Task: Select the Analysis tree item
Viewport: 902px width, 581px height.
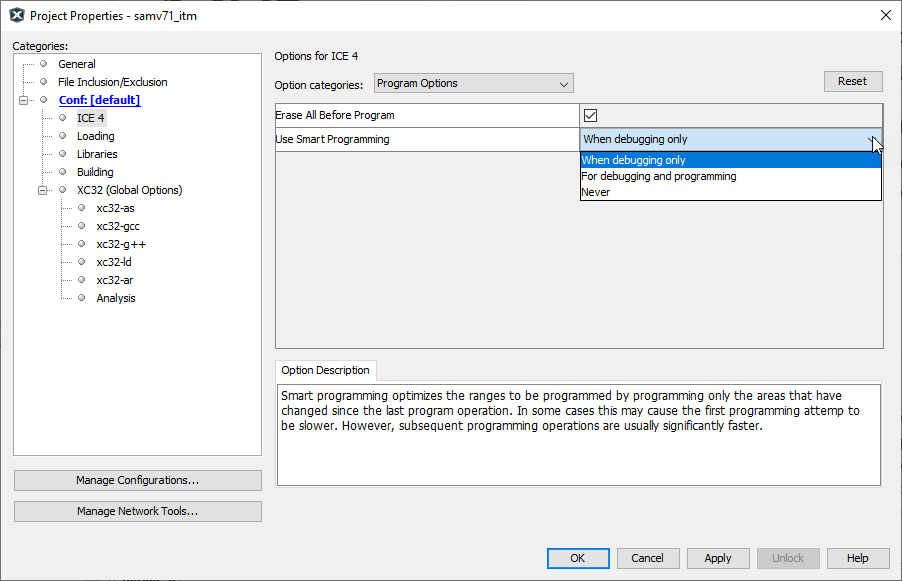Action: (116, 298)
